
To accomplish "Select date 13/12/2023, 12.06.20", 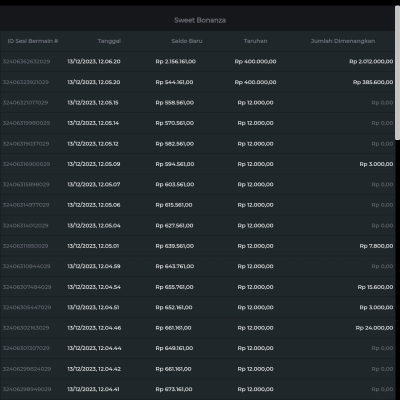I will pos(94,62).
